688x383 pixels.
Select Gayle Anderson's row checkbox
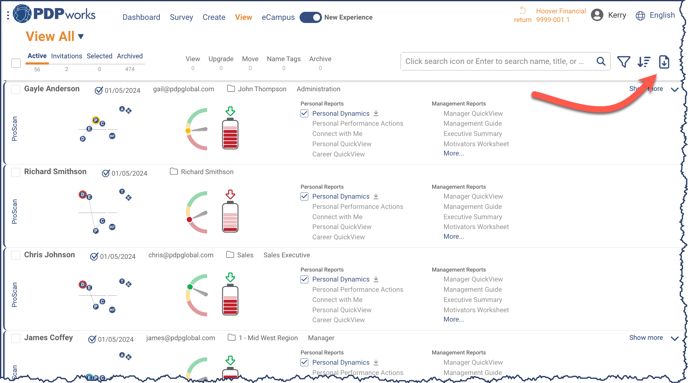pyautogui.click(x=15, y=89)
